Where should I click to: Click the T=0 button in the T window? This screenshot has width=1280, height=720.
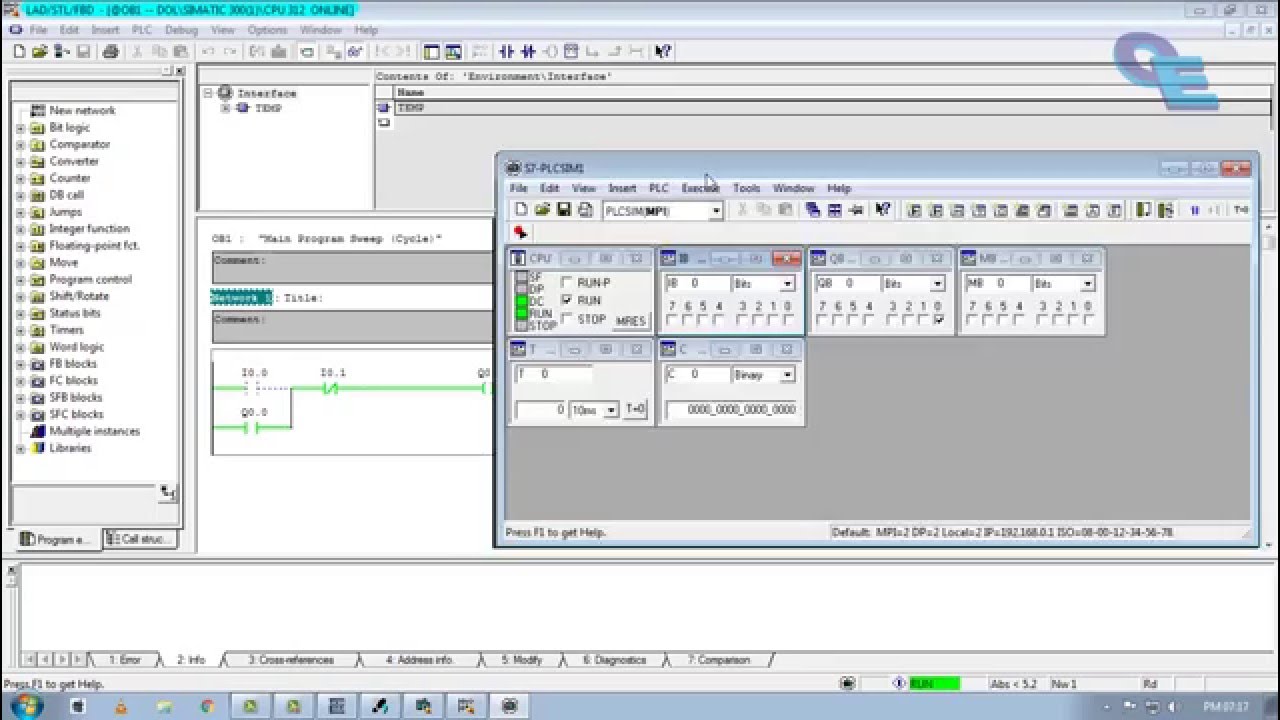635,410
